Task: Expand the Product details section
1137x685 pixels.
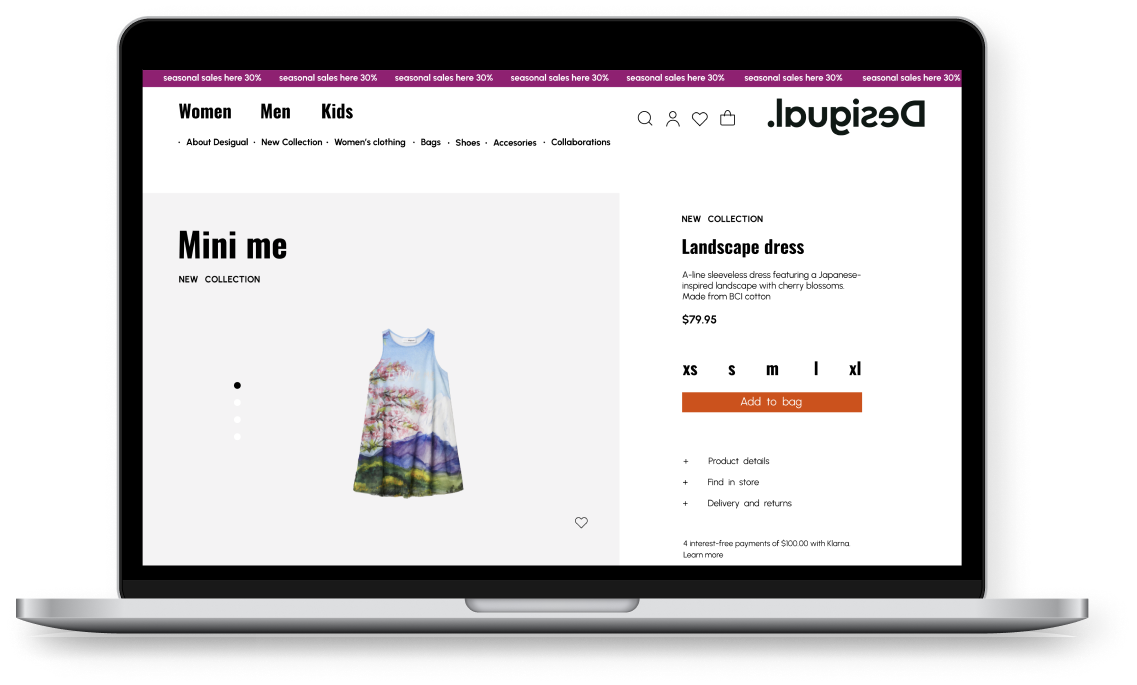Action: tap(738, 461)
